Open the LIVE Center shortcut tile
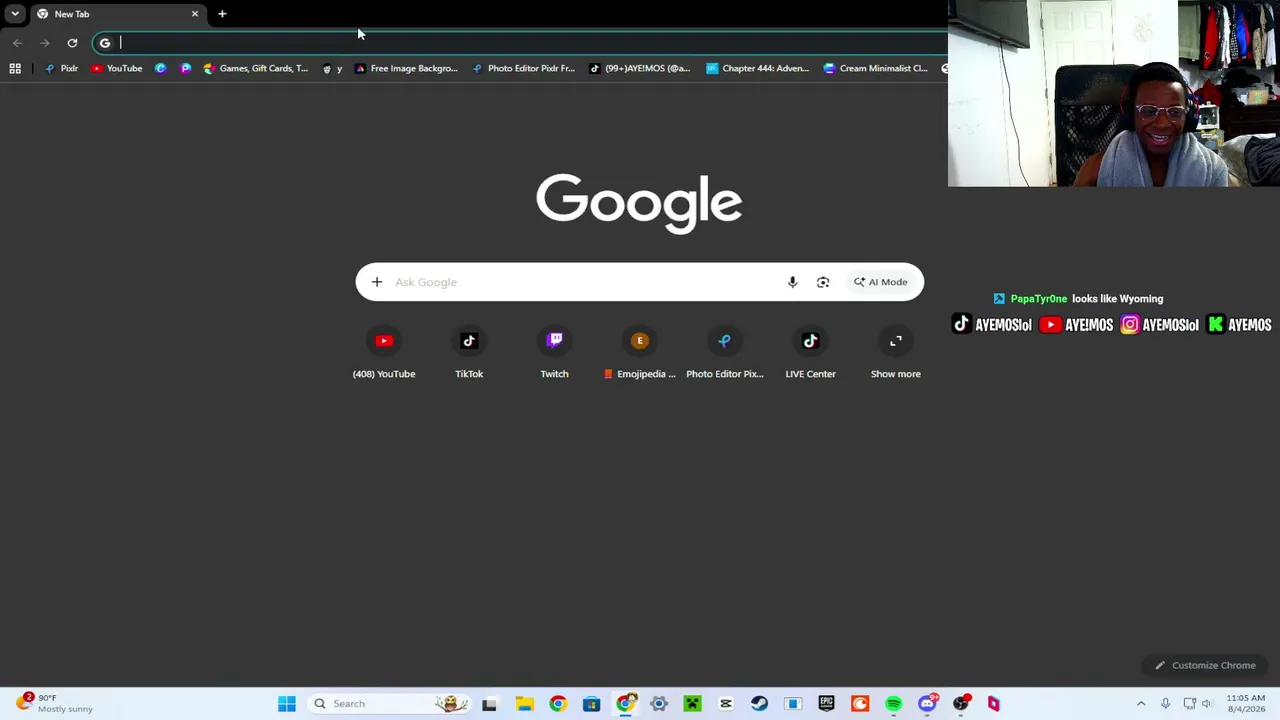 pos(810,353)
